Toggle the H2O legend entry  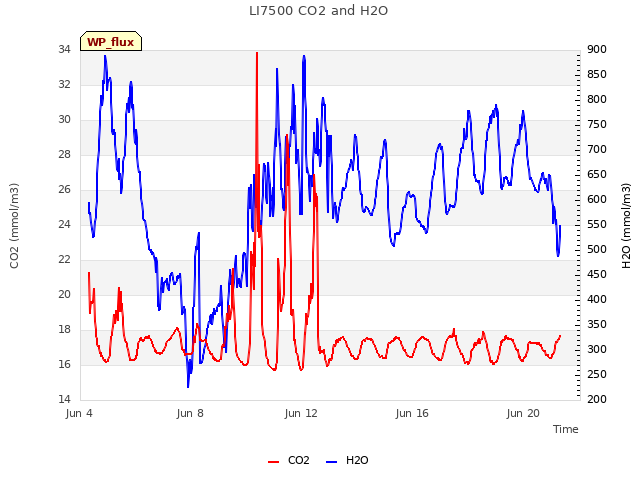tap(347, 460)
